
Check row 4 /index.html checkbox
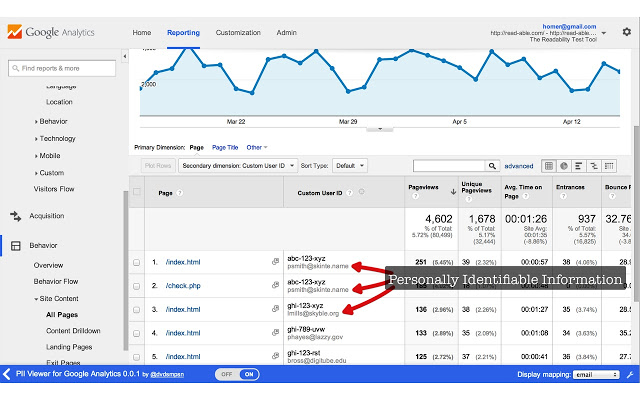137,333
